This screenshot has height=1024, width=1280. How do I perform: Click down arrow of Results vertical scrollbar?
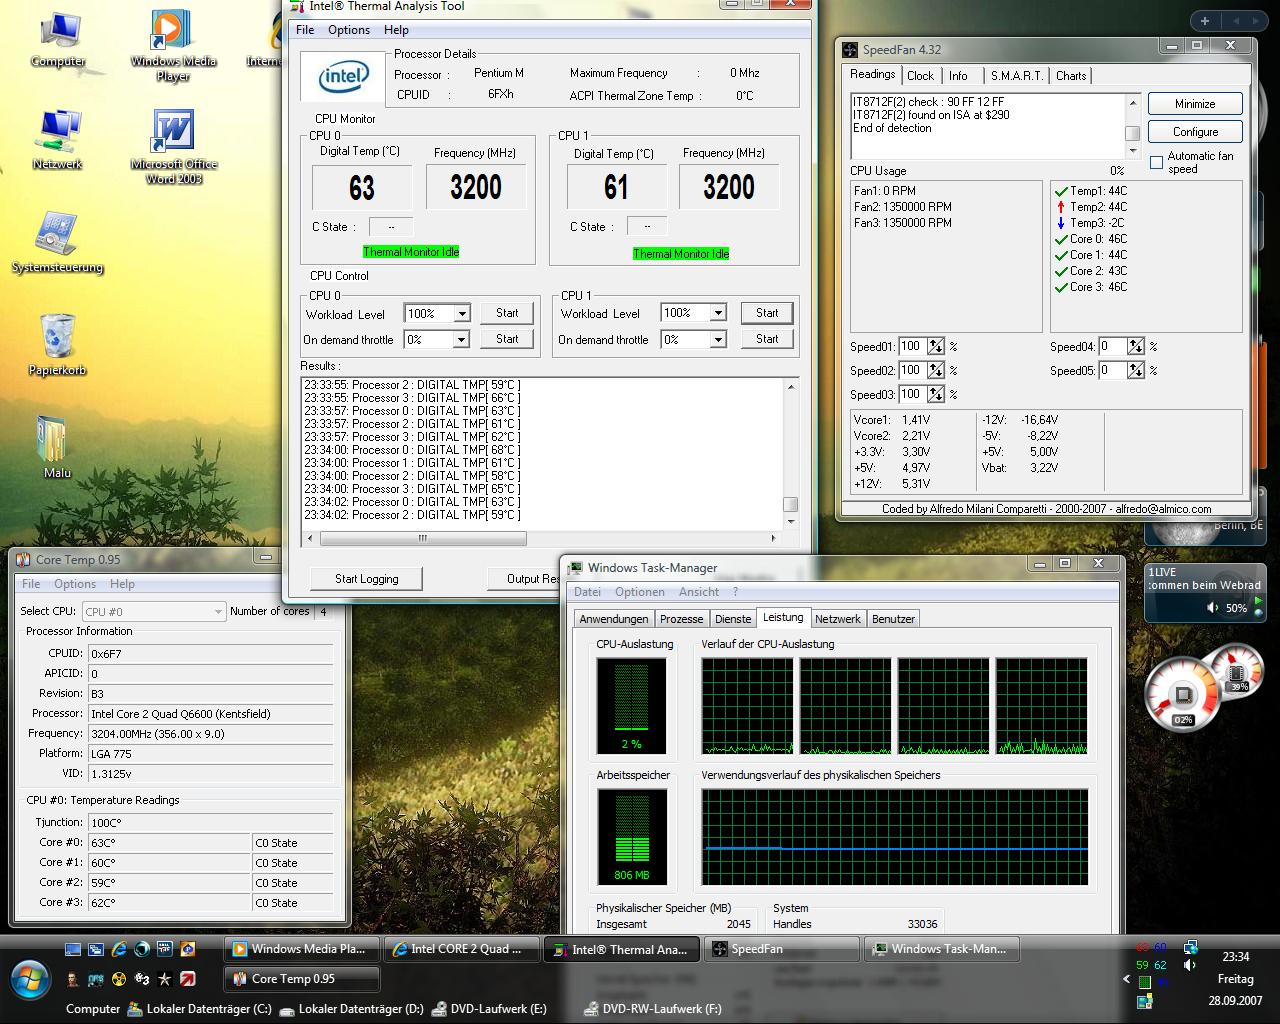(x=791, y=521)
